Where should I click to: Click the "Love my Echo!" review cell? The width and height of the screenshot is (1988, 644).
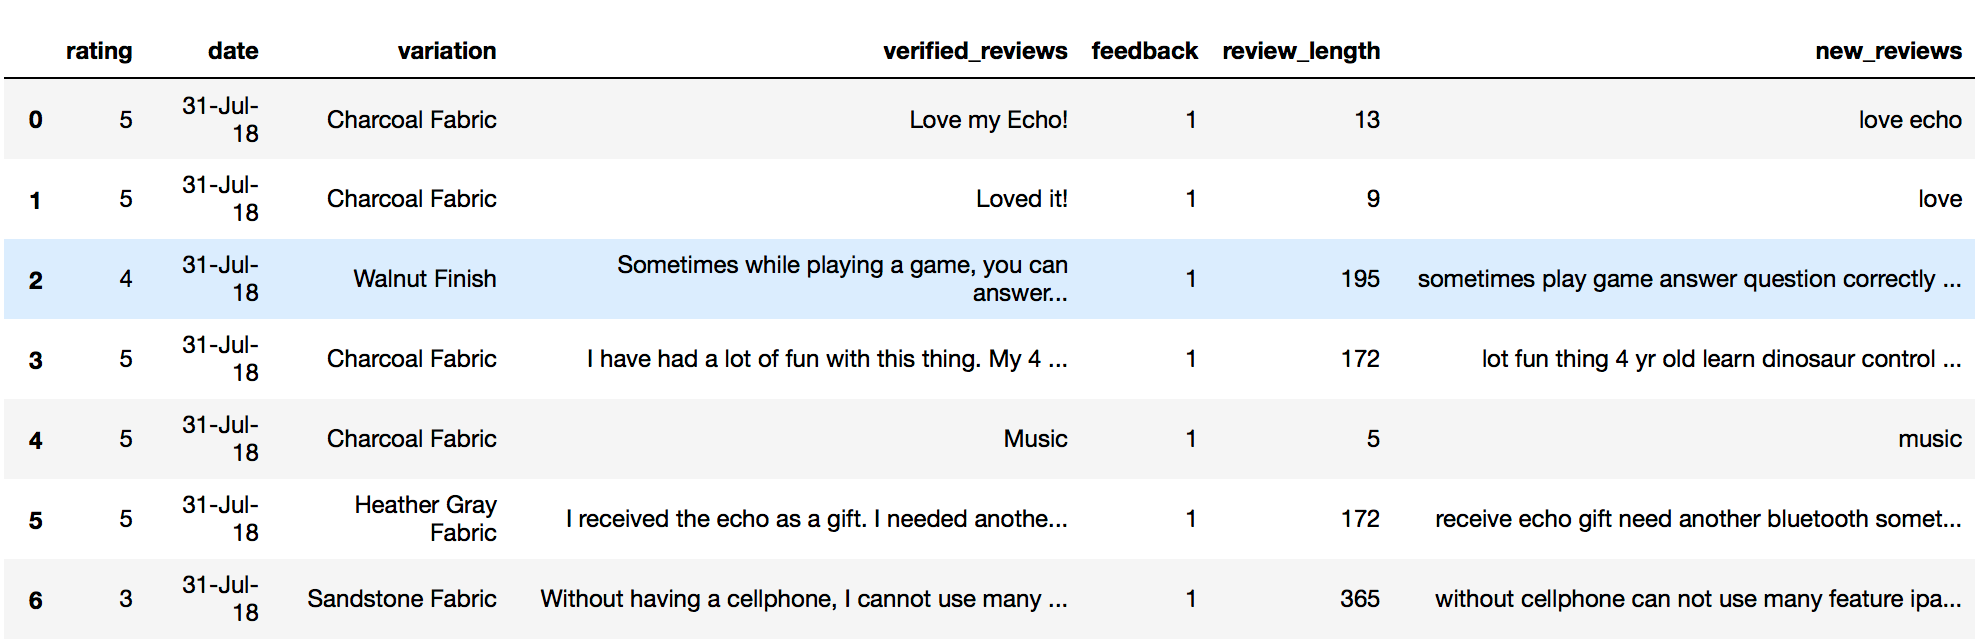(988, 120)
